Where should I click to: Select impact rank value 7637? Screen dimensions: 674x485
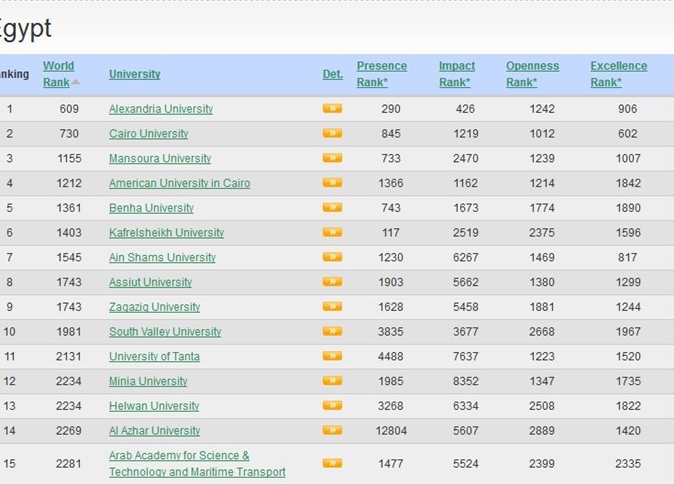[x=466, y=356]
